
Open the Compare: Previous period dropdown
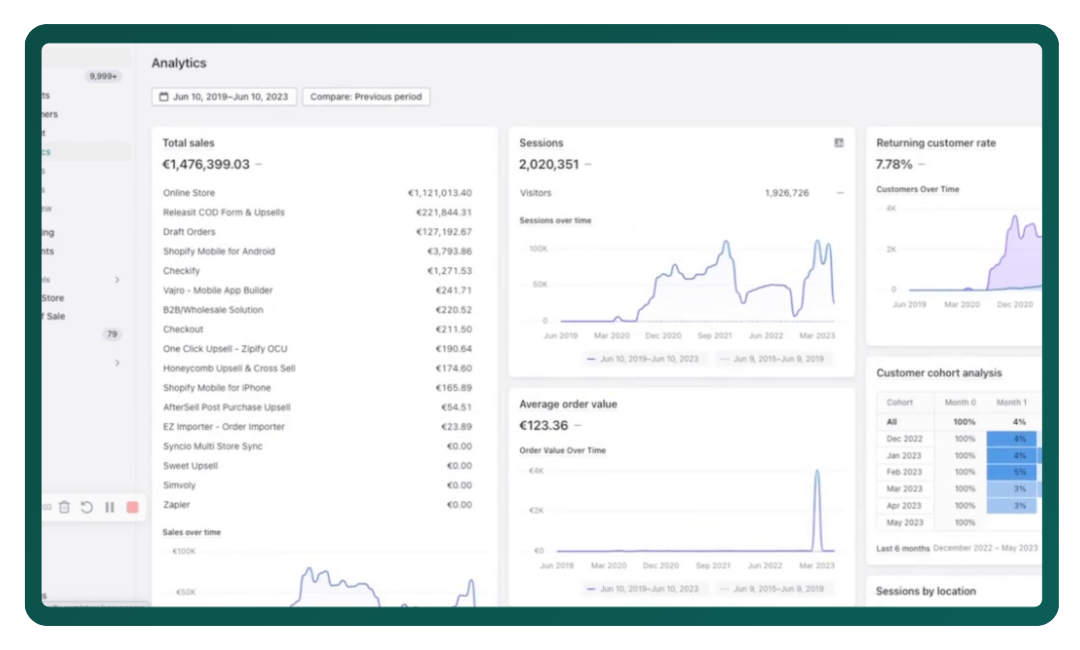point(366,97)
